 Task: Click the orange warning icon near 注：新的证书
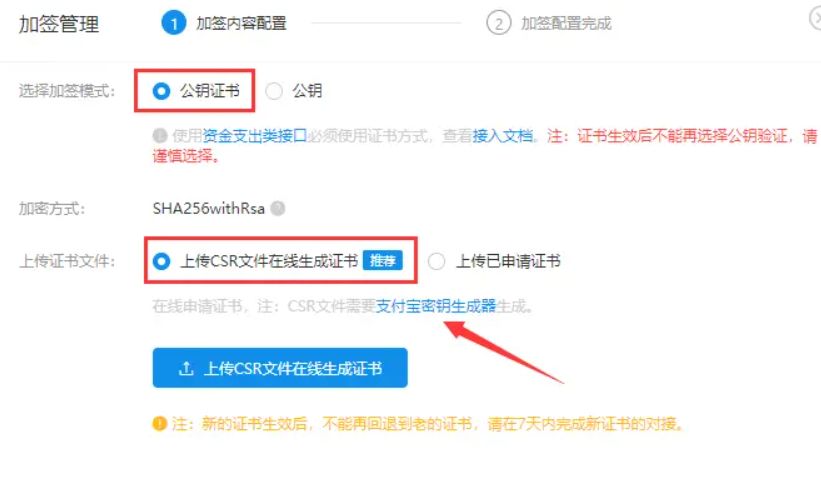click(160, 423)
